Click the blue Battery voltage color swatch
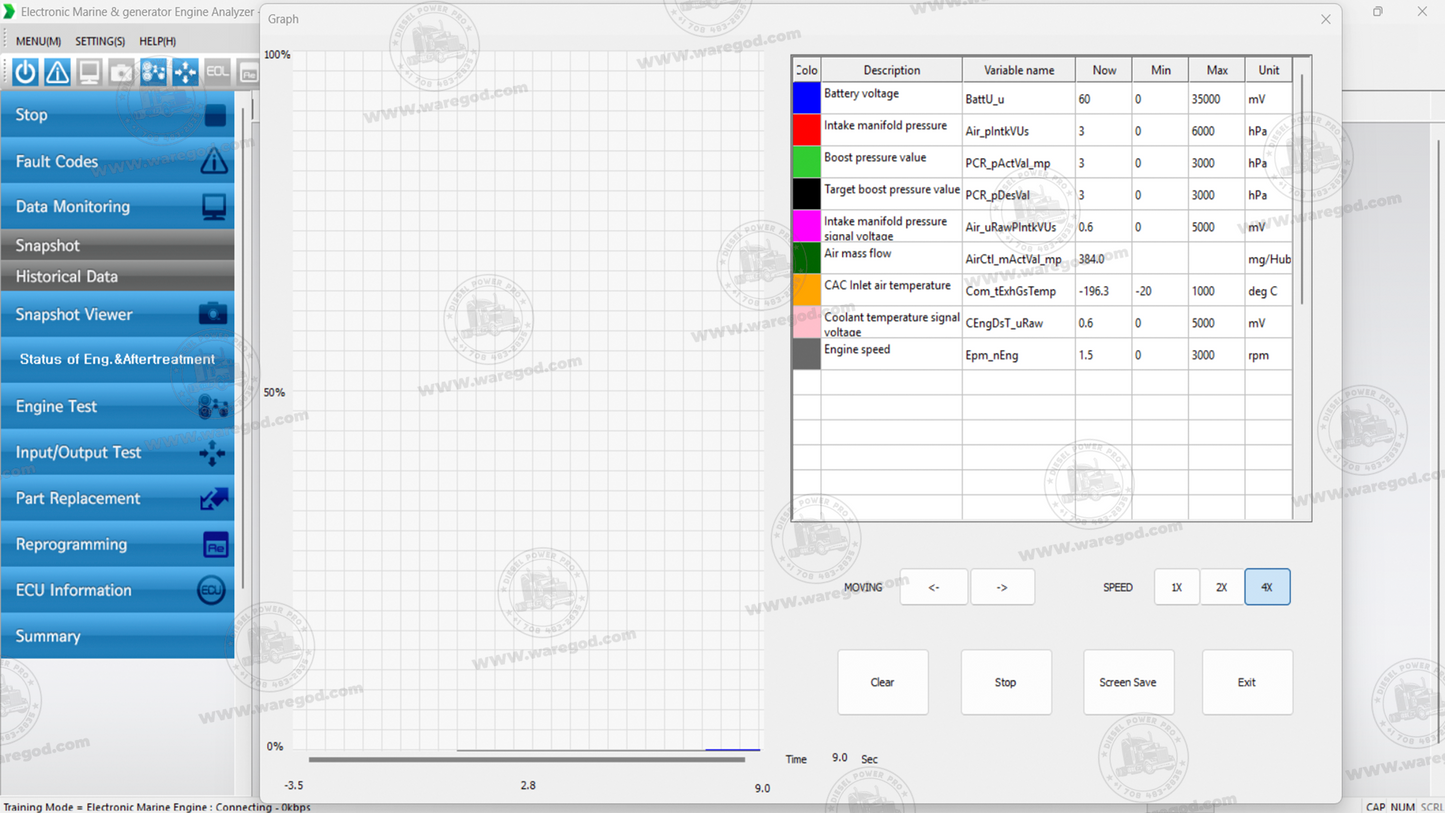 [x=806, y=98]
